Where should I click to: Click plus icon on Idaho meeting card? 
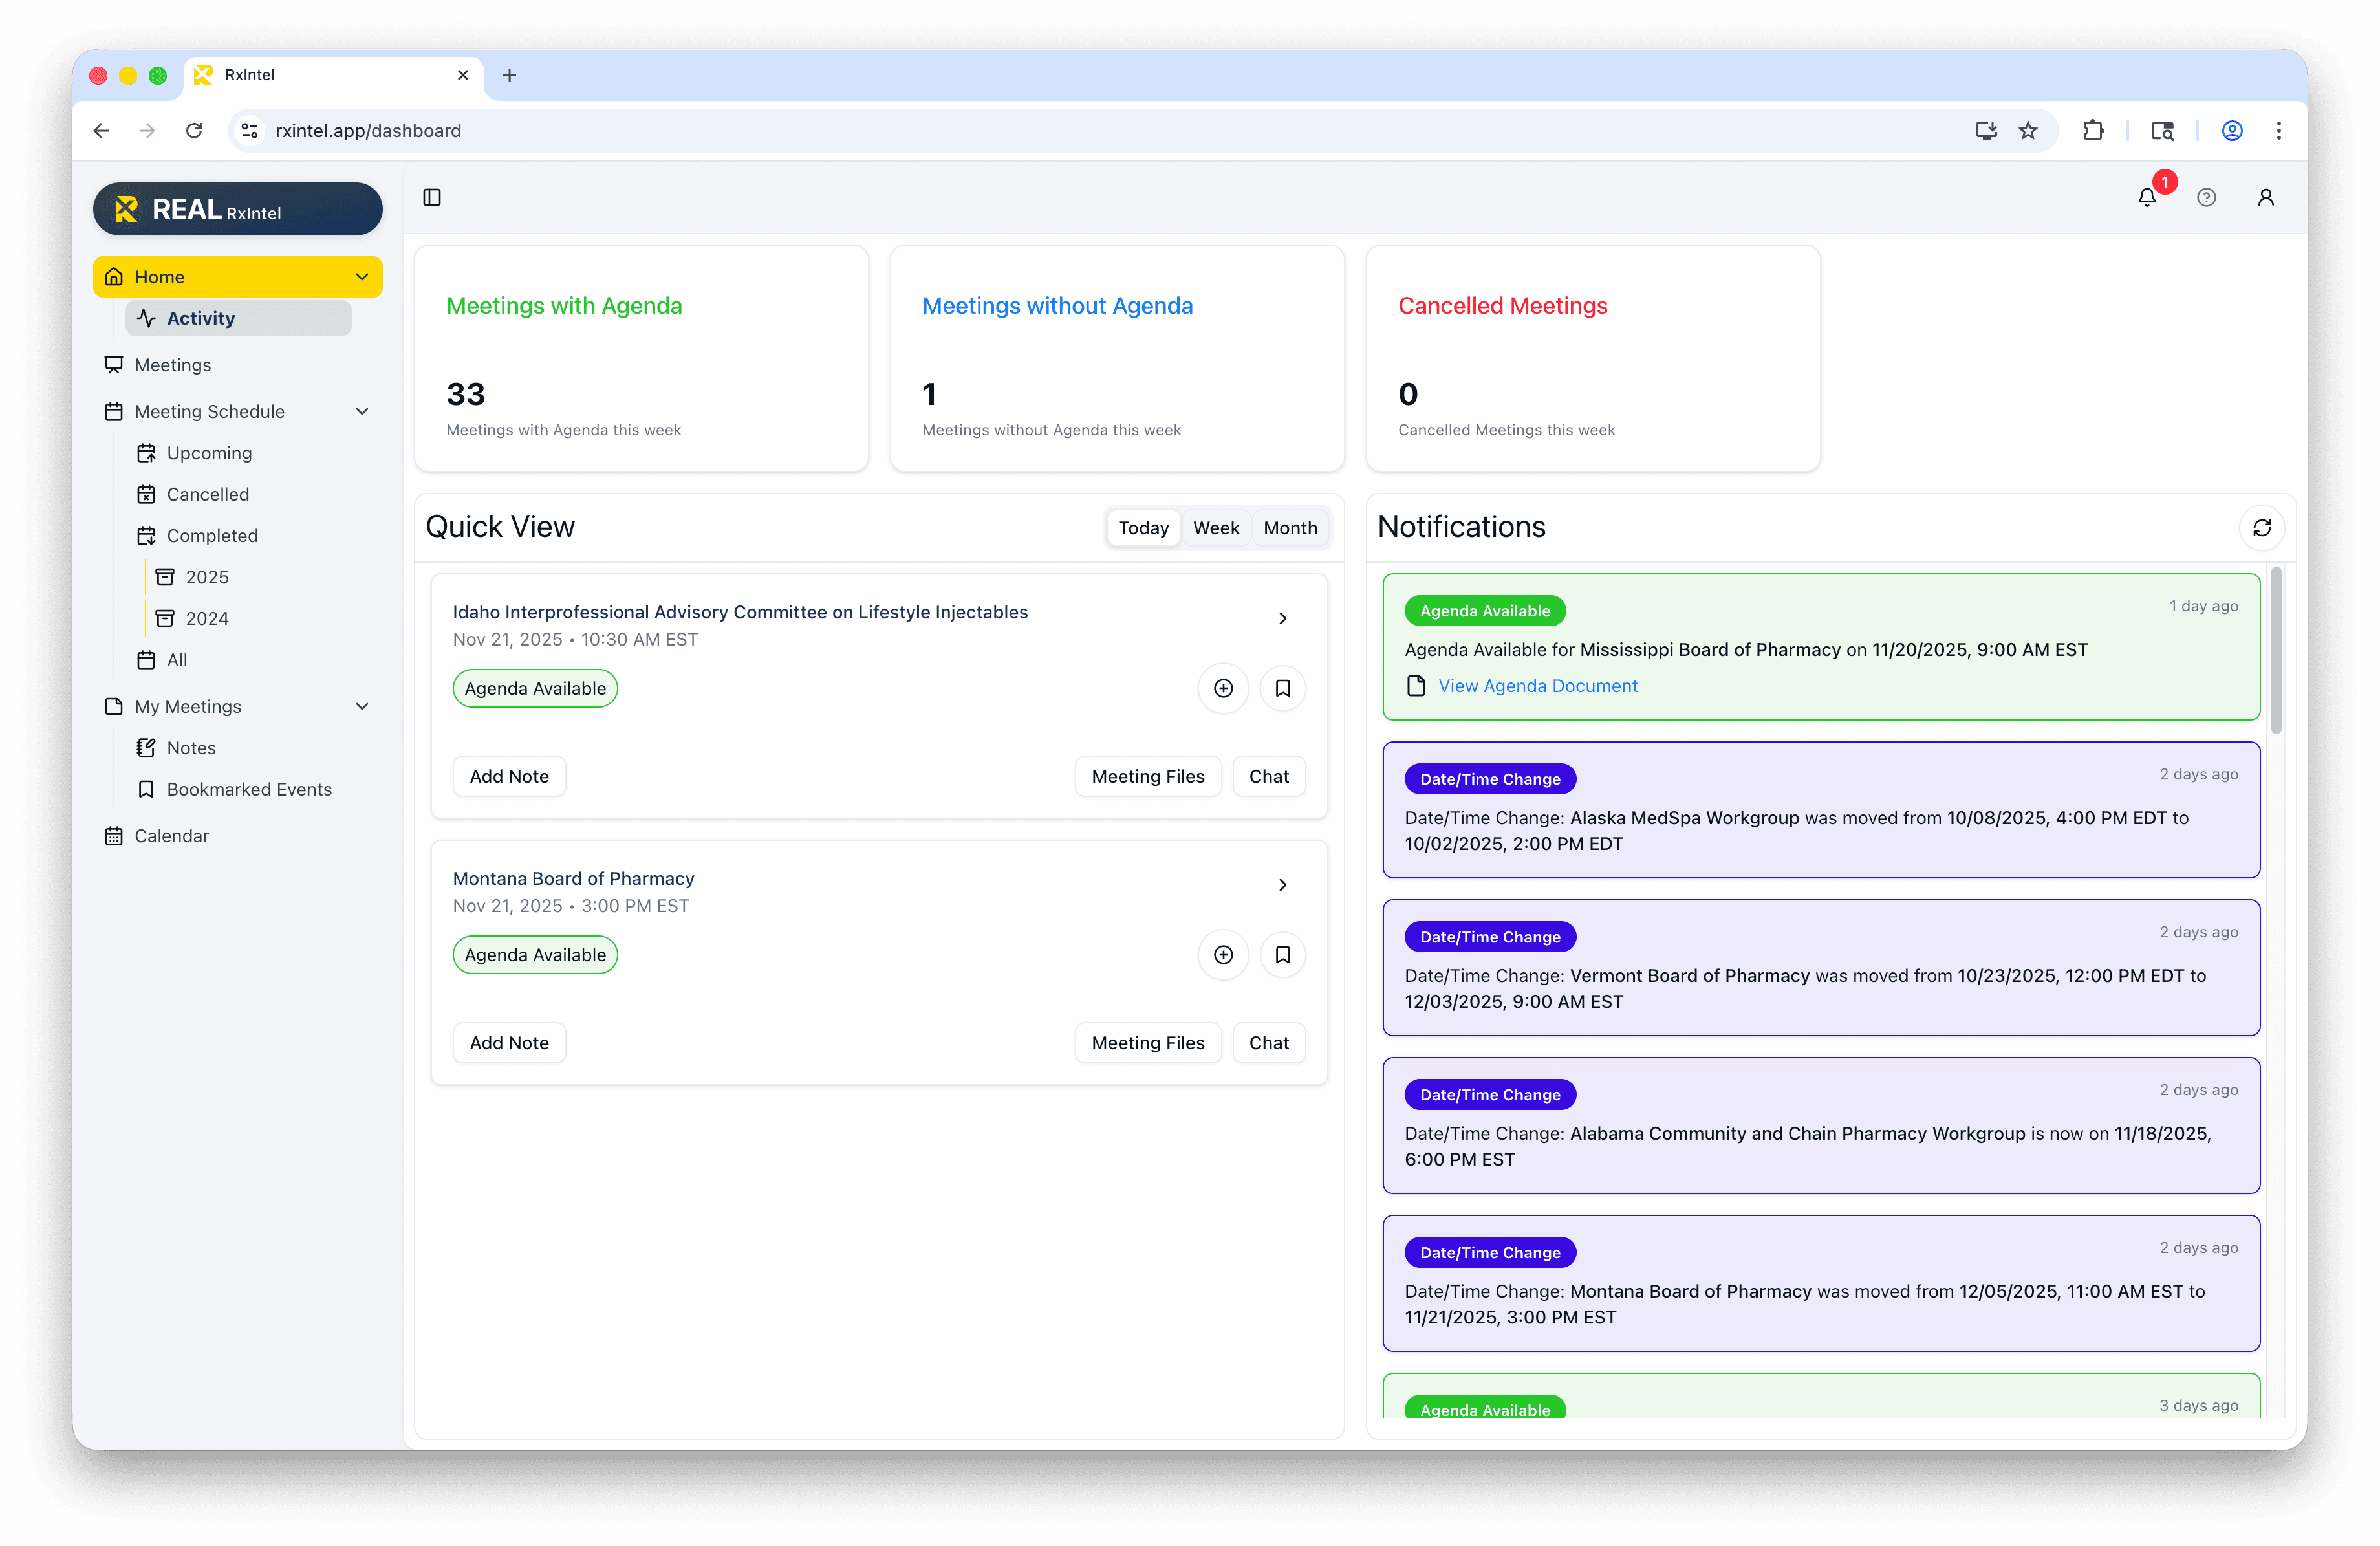[1223, 688]
